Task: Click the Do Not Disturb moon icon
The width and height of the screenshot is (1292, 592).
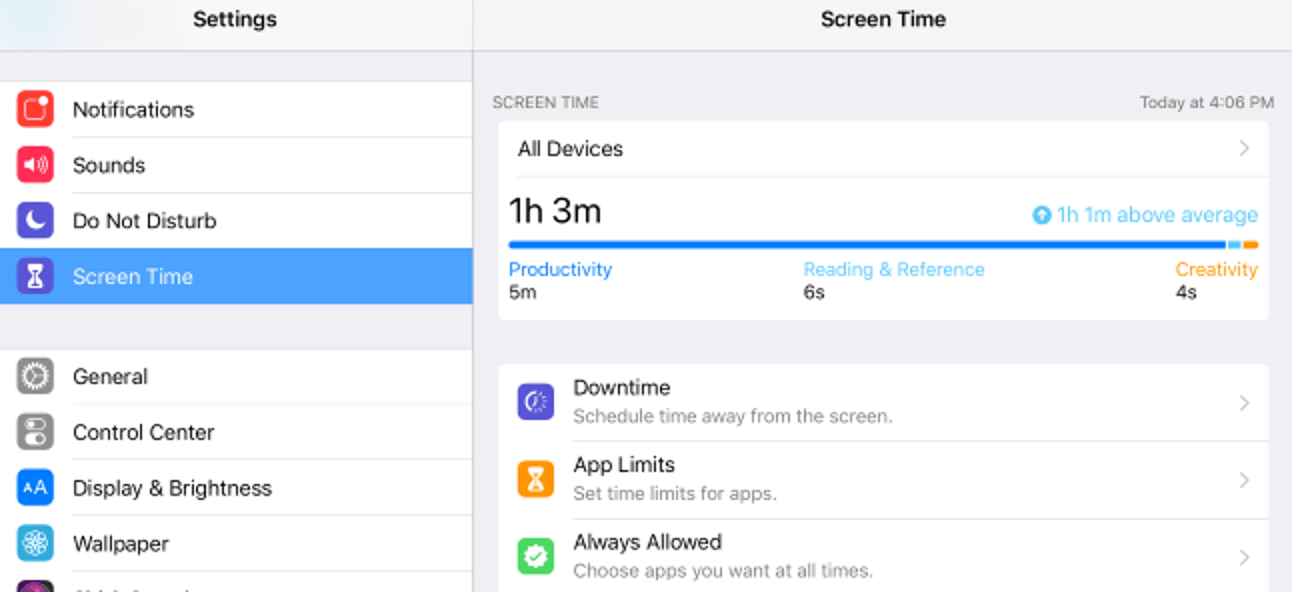Action: pyautogui.click(x=34, y=220)
